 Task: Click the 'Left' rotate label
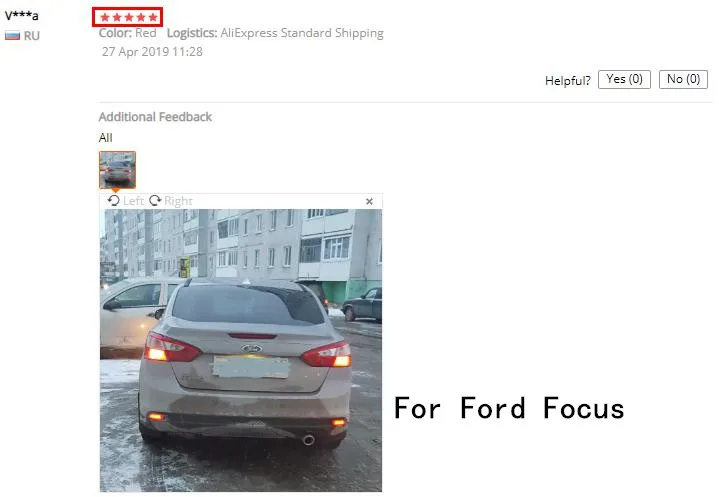(133, 201)
